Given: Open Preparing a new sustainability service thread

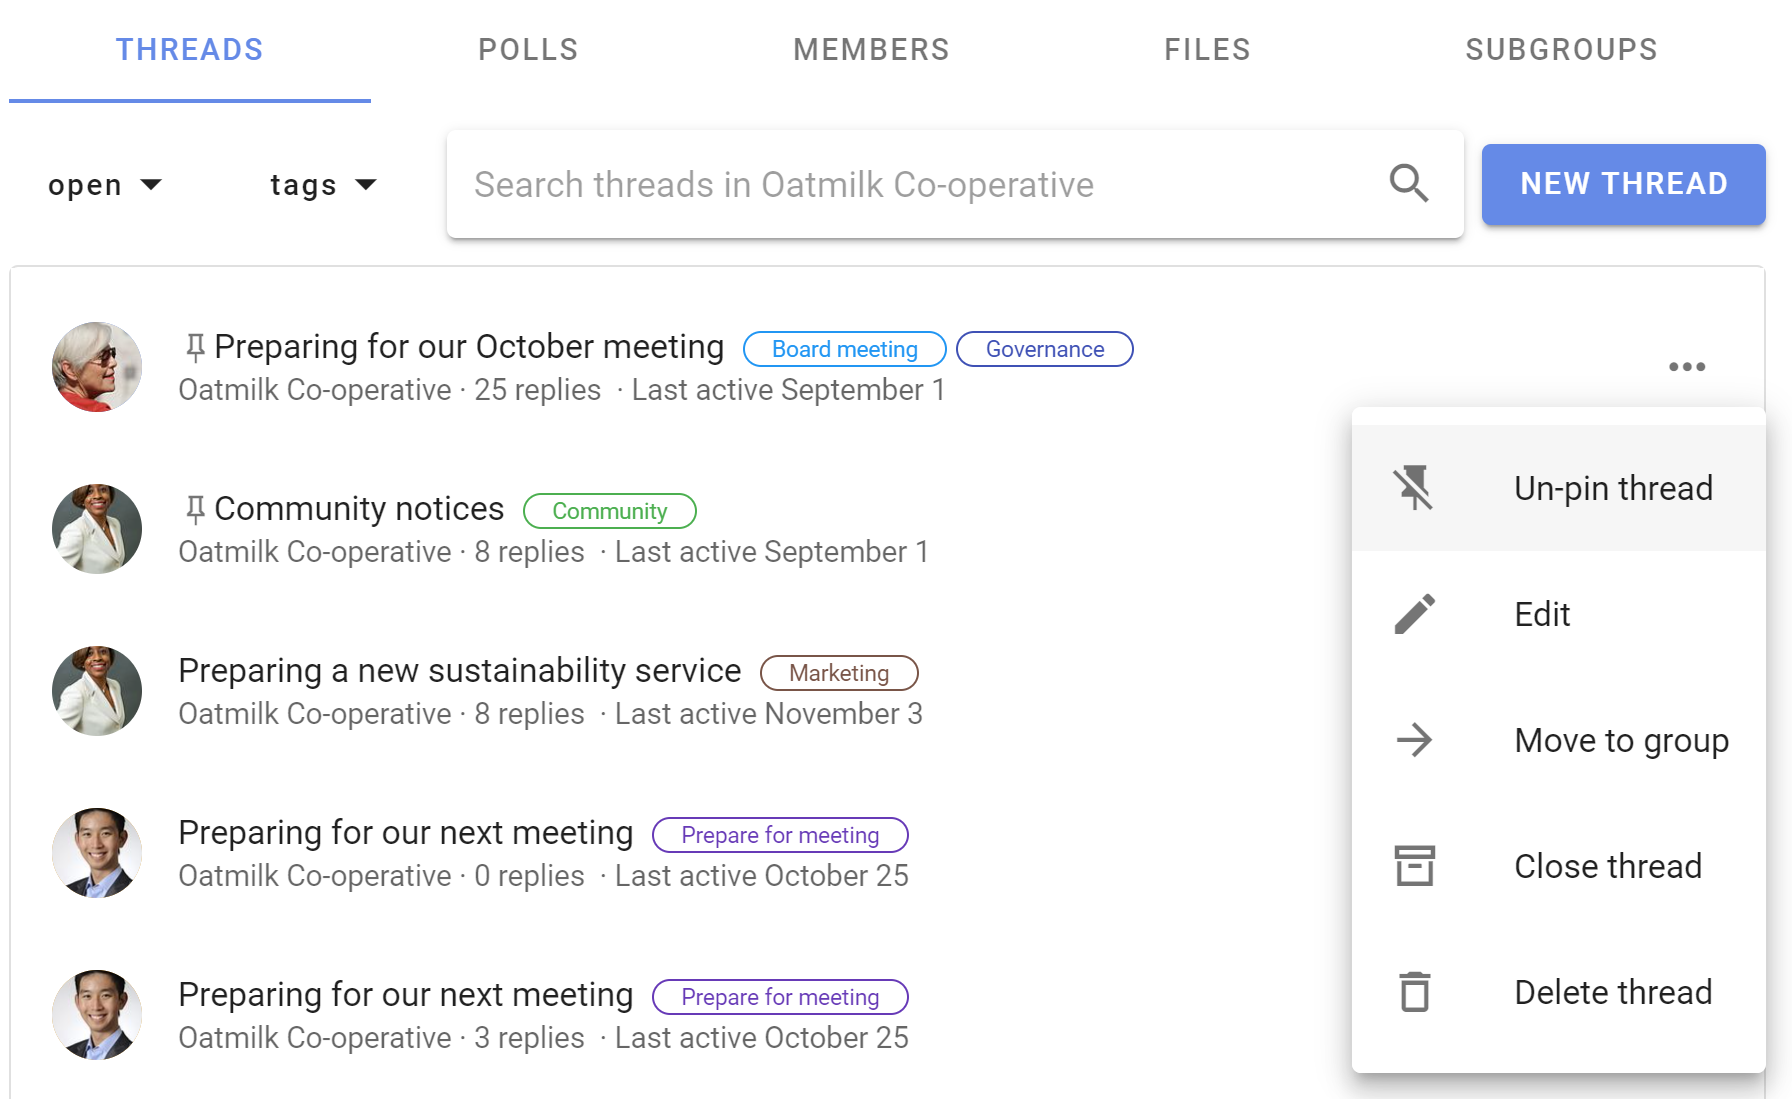Looking at the screenshot, I should (x=459, y=670).
